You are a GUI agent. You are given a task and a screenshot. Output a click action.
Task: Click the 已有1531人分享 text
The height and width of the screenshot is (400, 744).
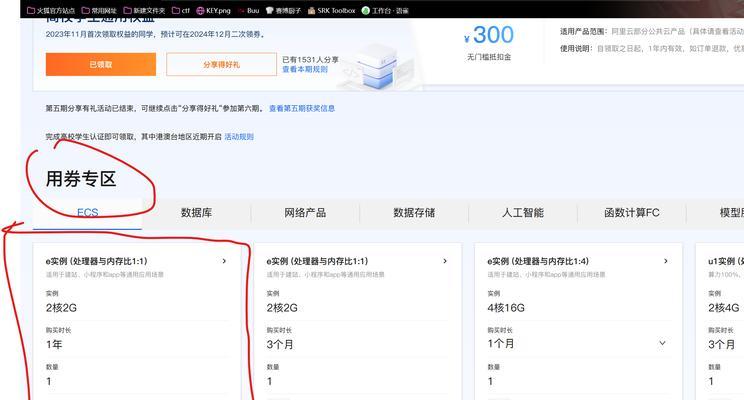[x=310, y=60]
